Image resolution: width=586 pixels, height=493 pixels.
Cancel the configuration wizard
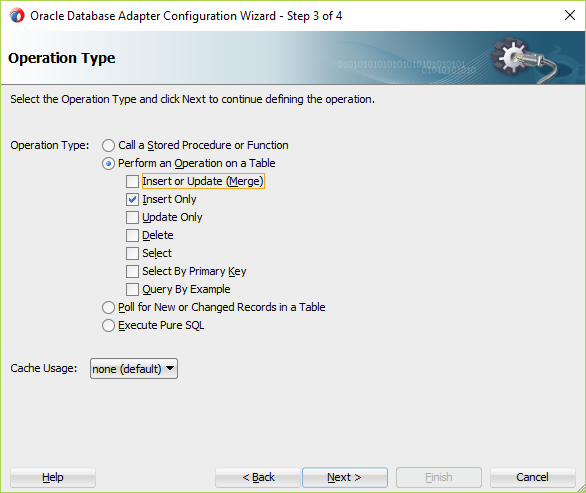tap(532, 477)
